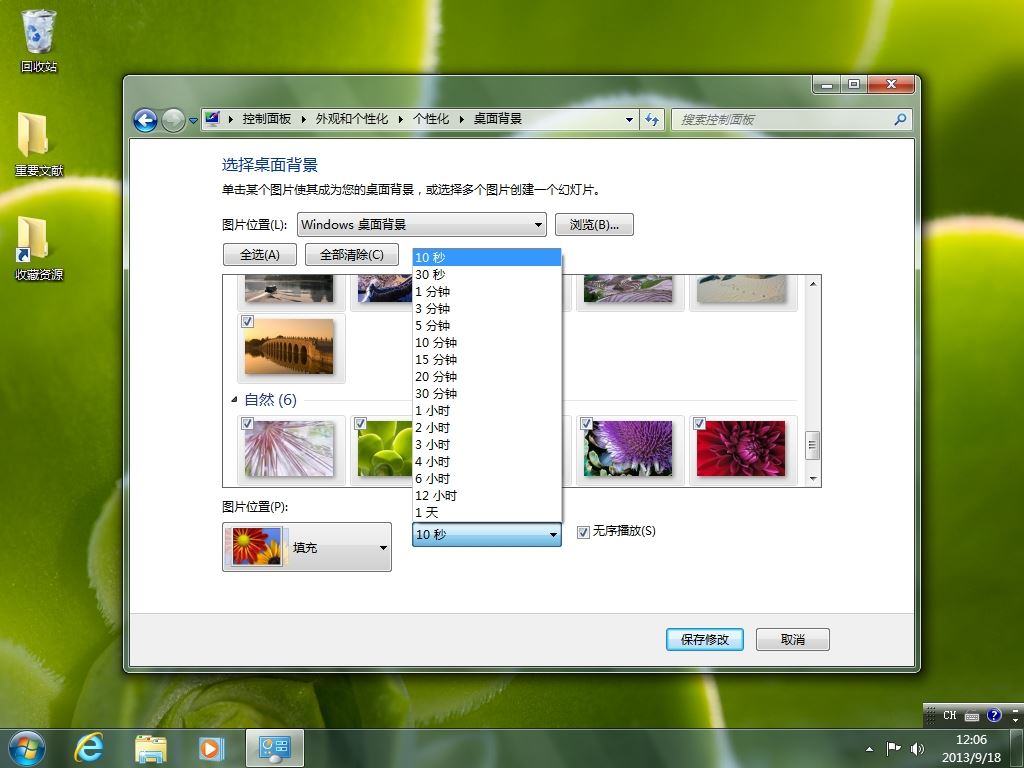
Task: Open the Windows Start orb
Action: 27,748
